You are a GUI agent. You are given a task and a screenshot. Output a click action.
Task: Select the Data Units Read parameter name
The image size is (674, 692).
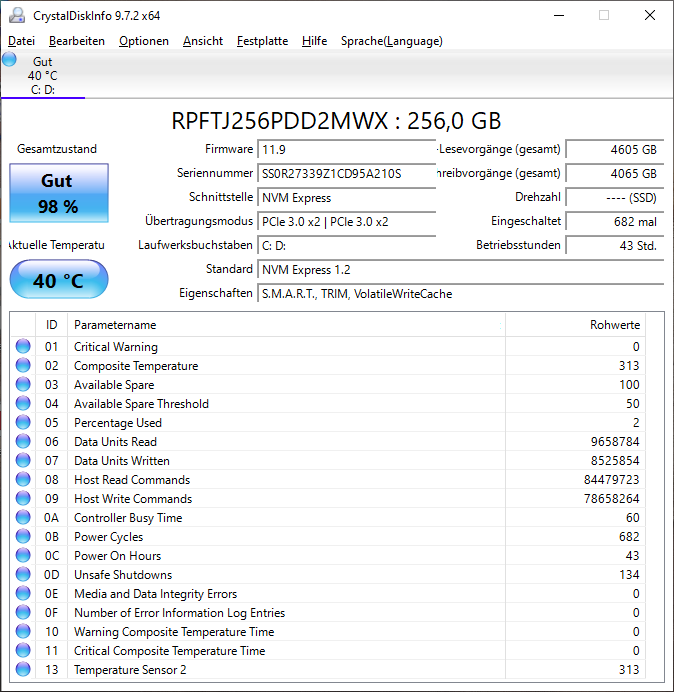click(x=115, y=442)
